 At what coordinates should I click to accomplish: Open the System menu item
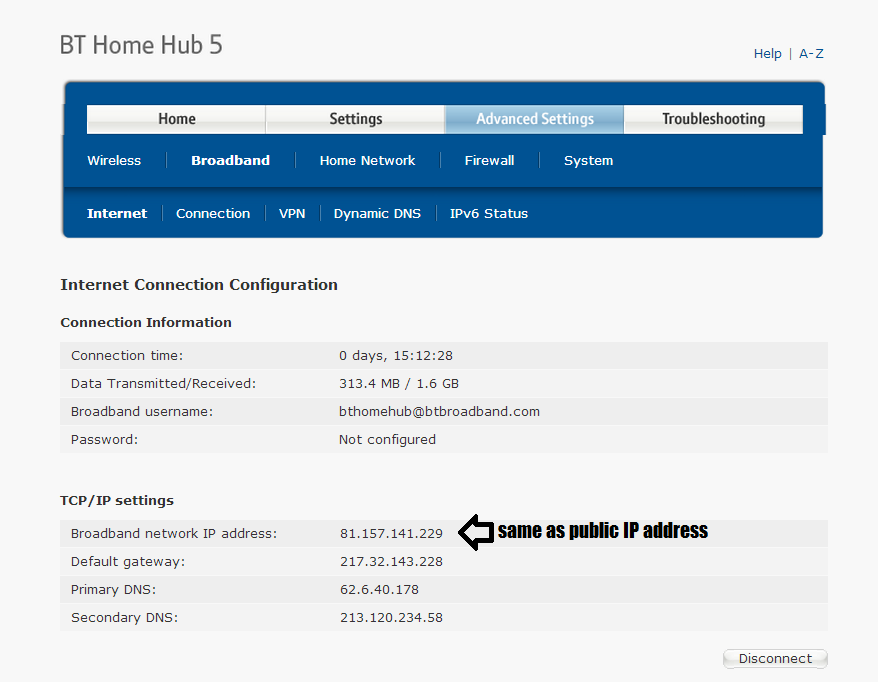tap(588, 160)
